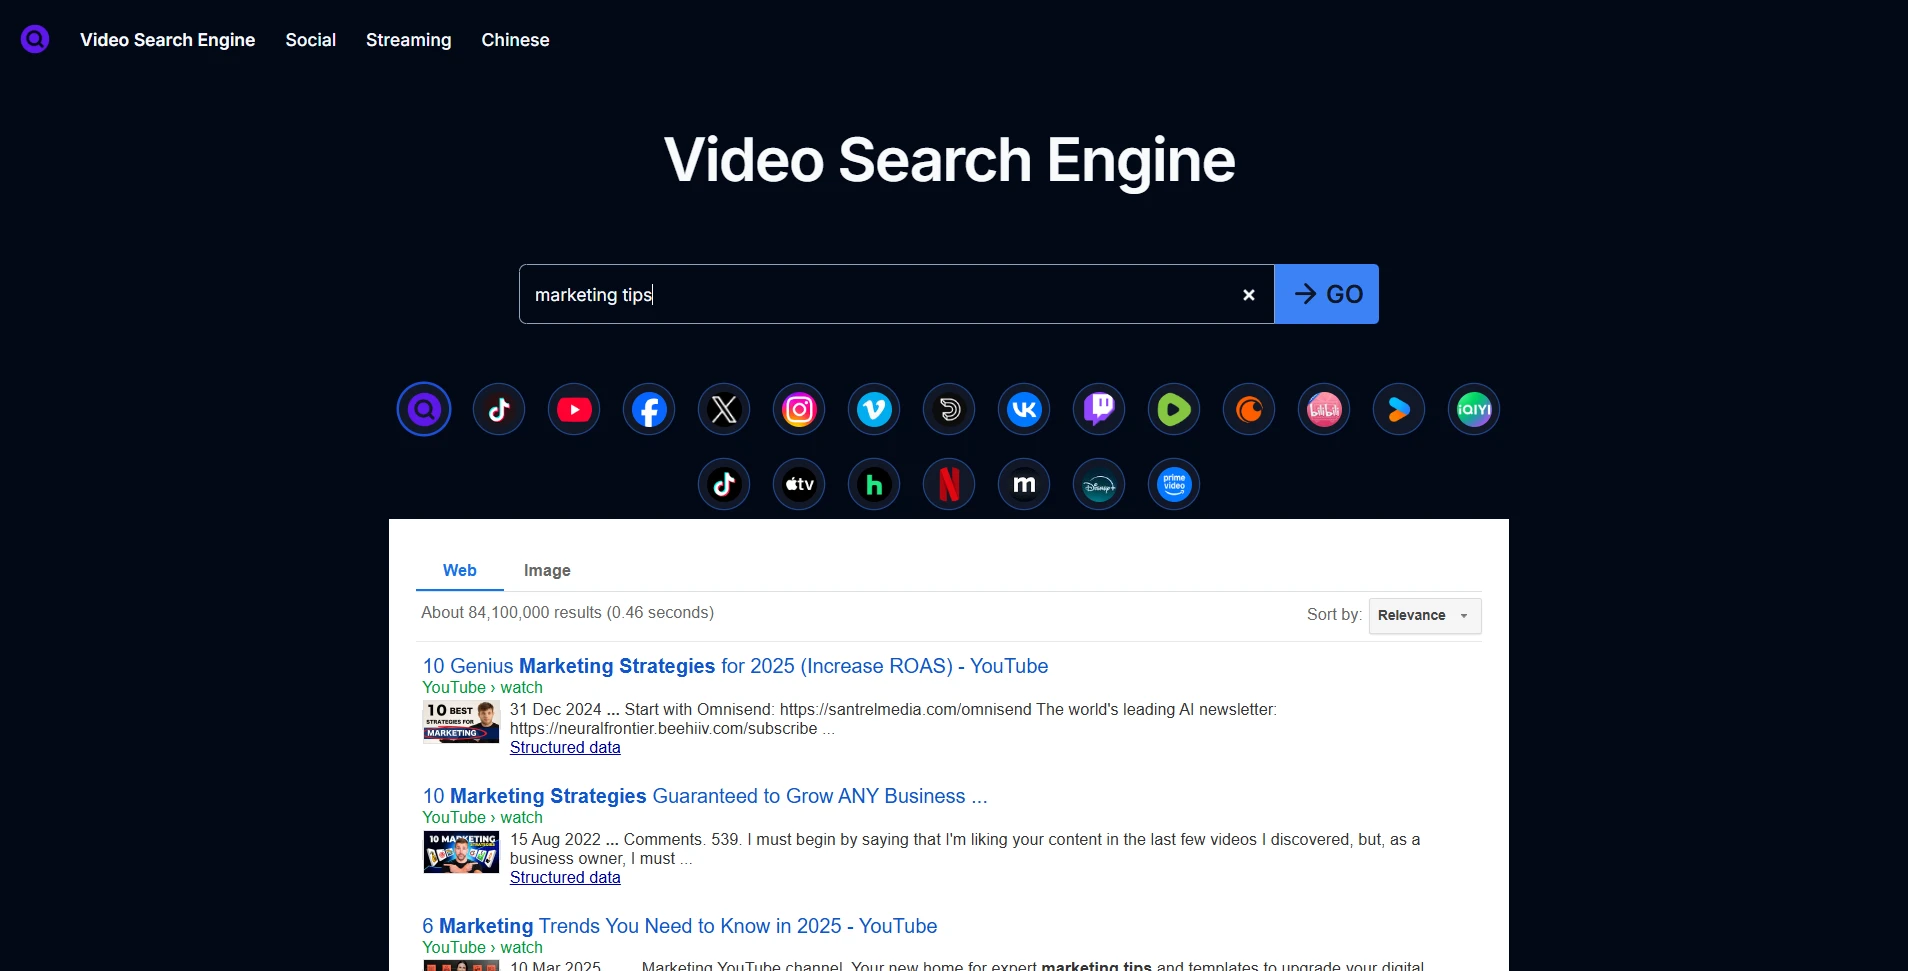Clear the search box with the X
Viewport: 1908px width, 971px height.
(x=1248, y=295)
